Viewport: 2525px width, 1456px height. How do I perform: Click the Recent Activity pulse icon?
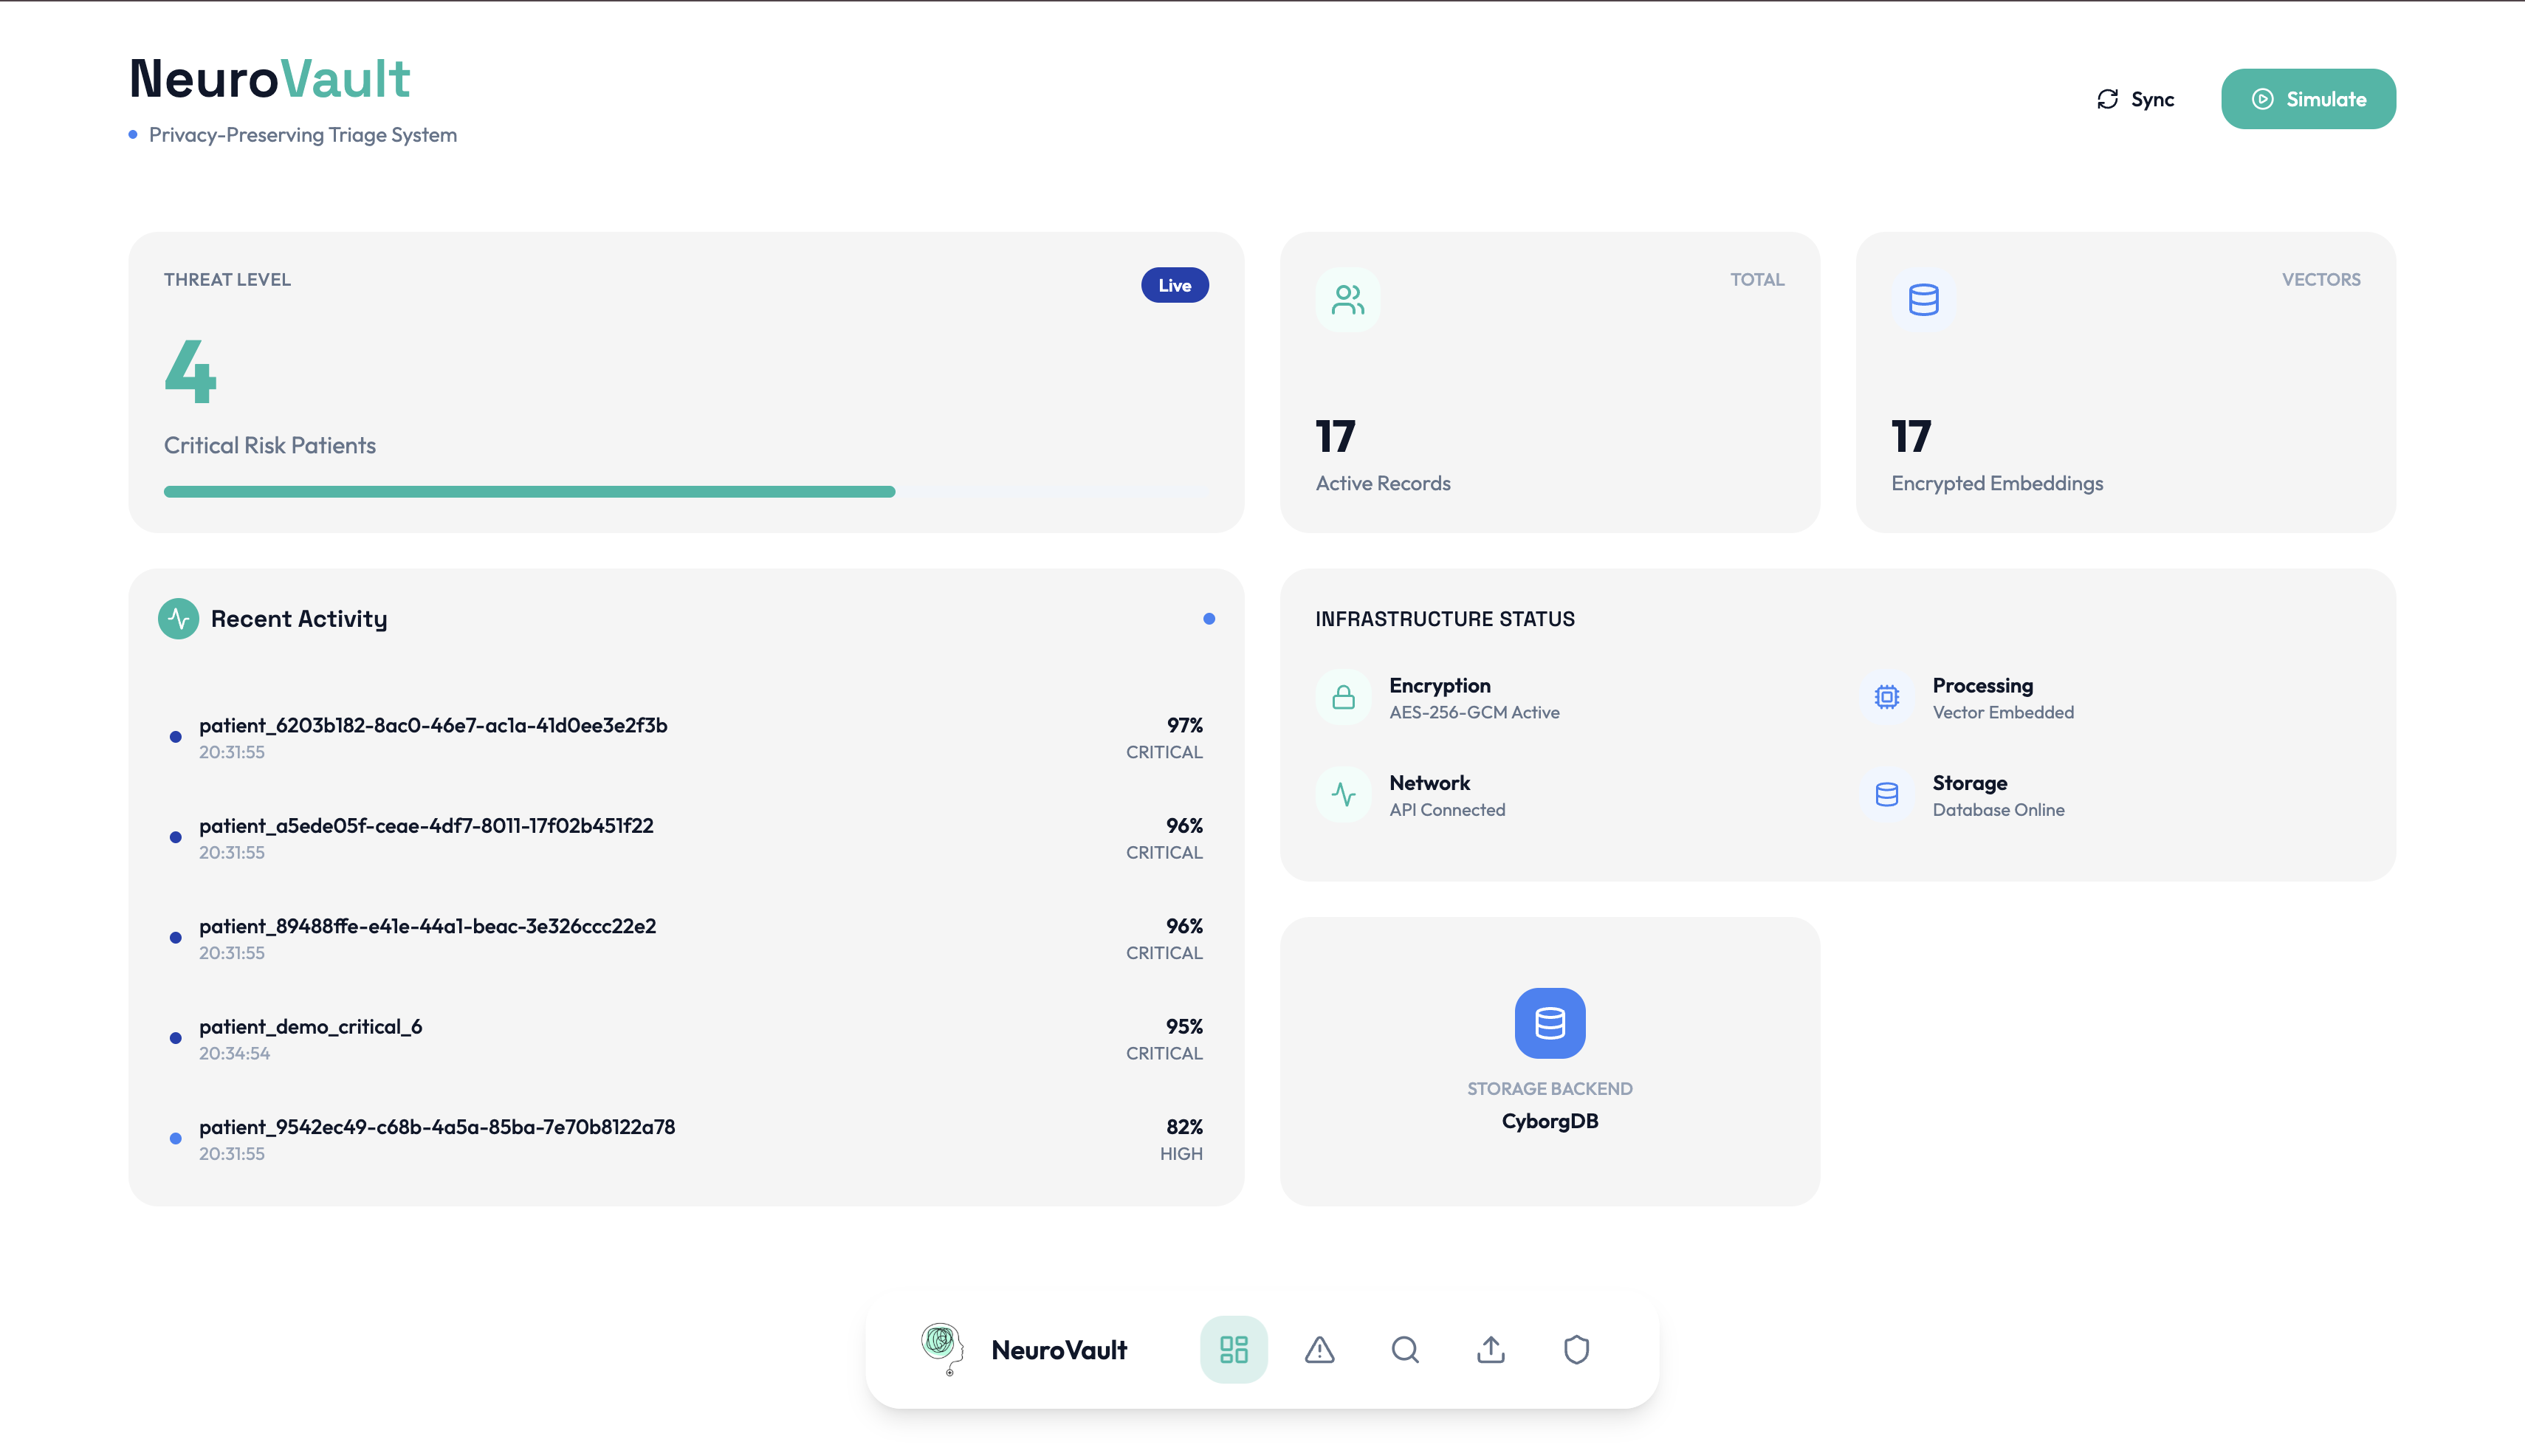coord(178,619)
